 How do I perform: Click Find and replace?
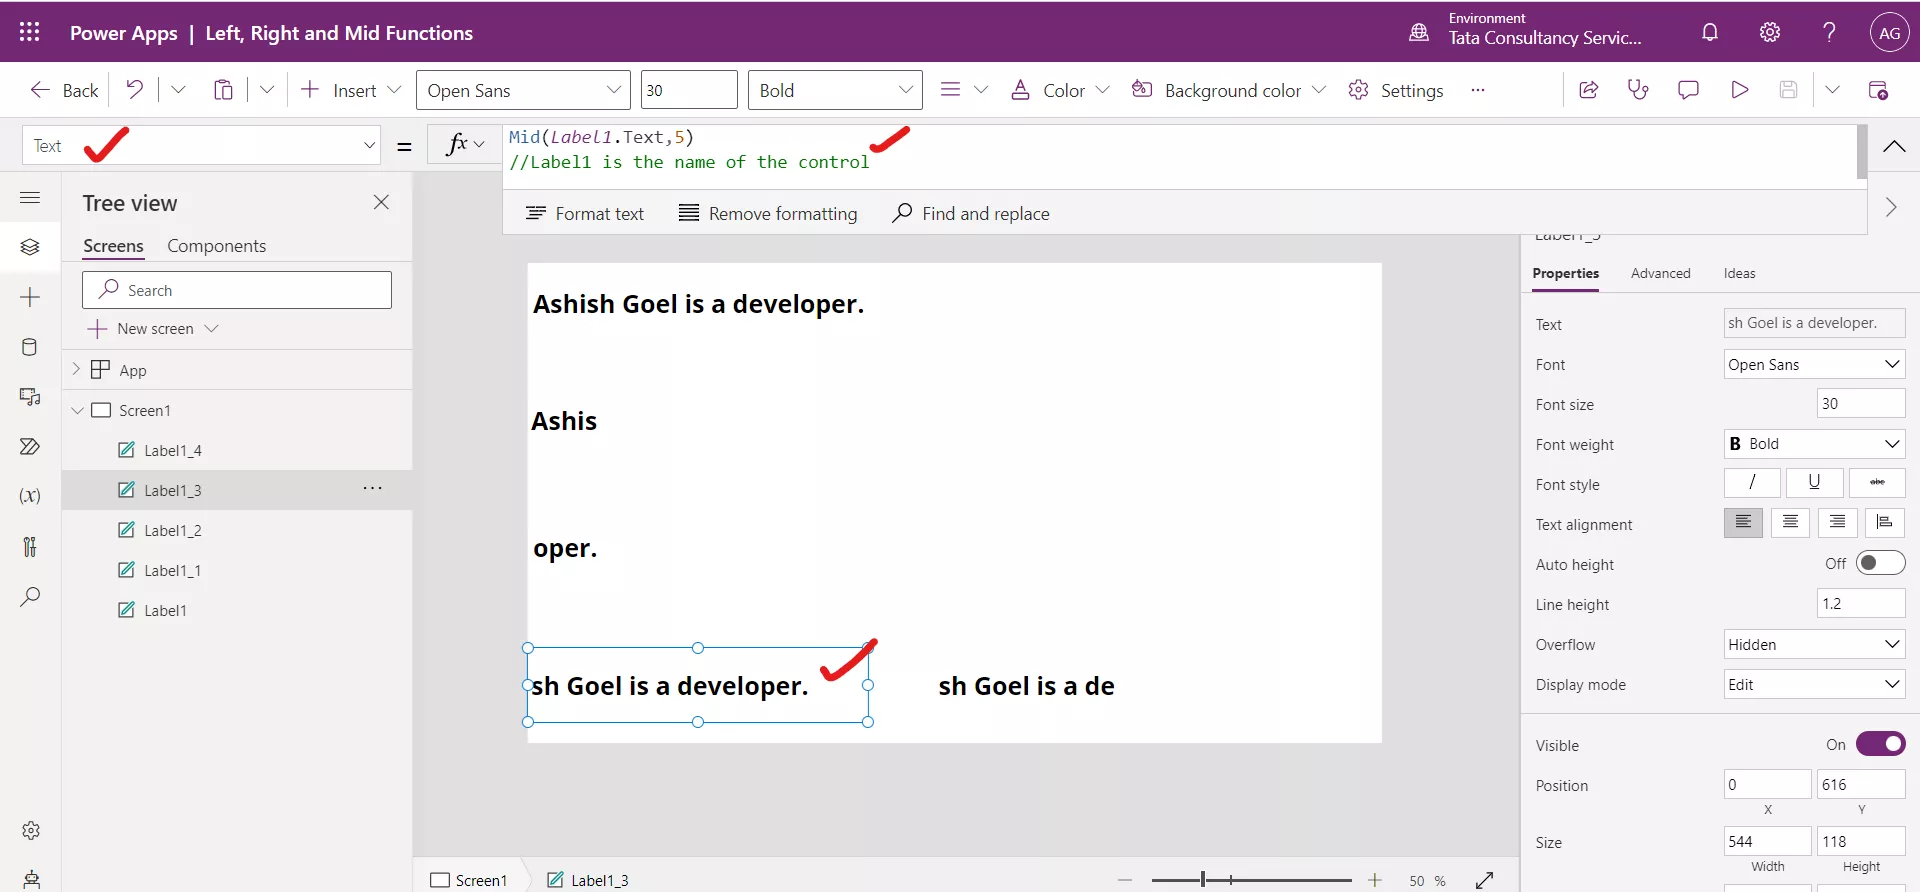[x=970, y=213]
